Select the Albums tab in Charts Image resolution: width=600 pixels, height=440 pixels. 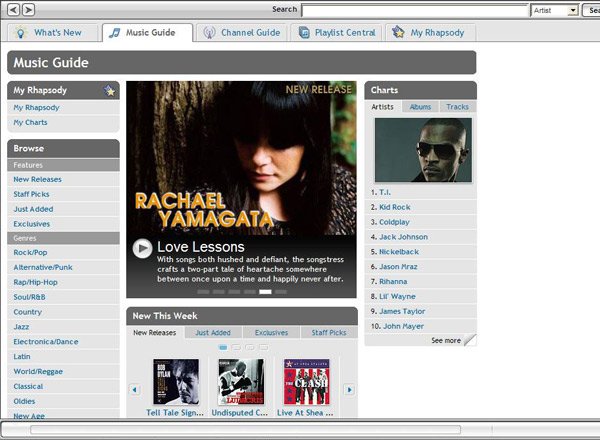(x=420, y=107)
